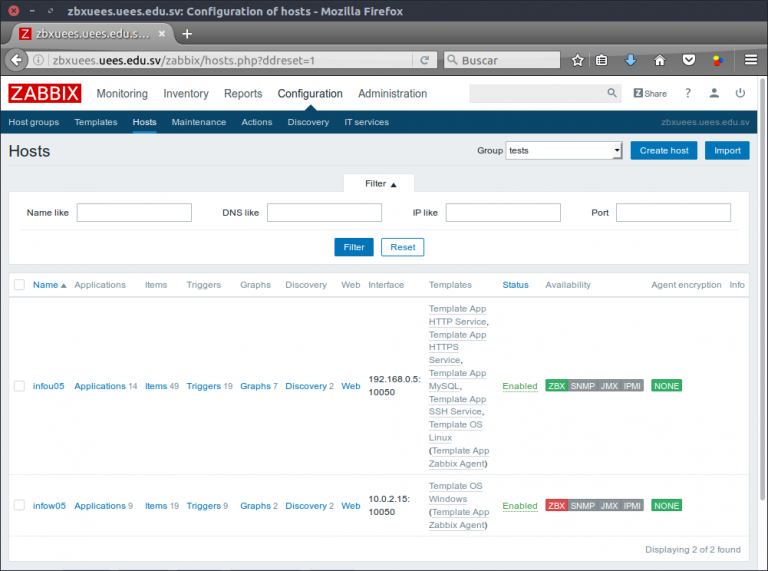Click the Reset filter button
Screen dimensions: 768x571
[403, 247]
